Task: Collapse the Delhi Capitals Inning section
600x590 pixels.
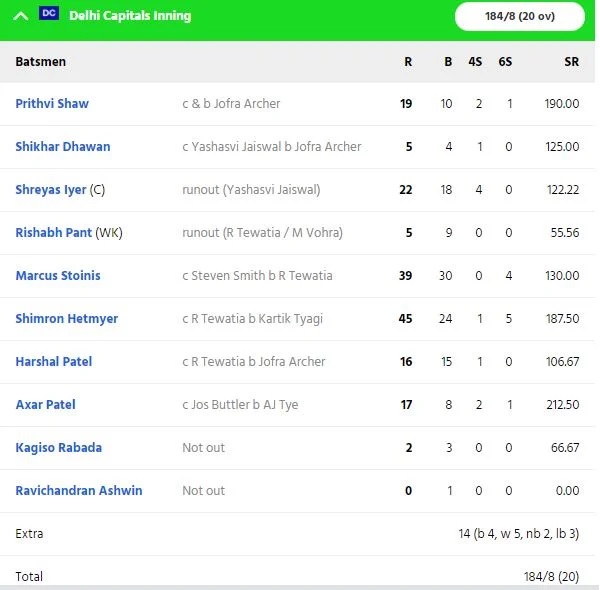Action: [21, 16]
